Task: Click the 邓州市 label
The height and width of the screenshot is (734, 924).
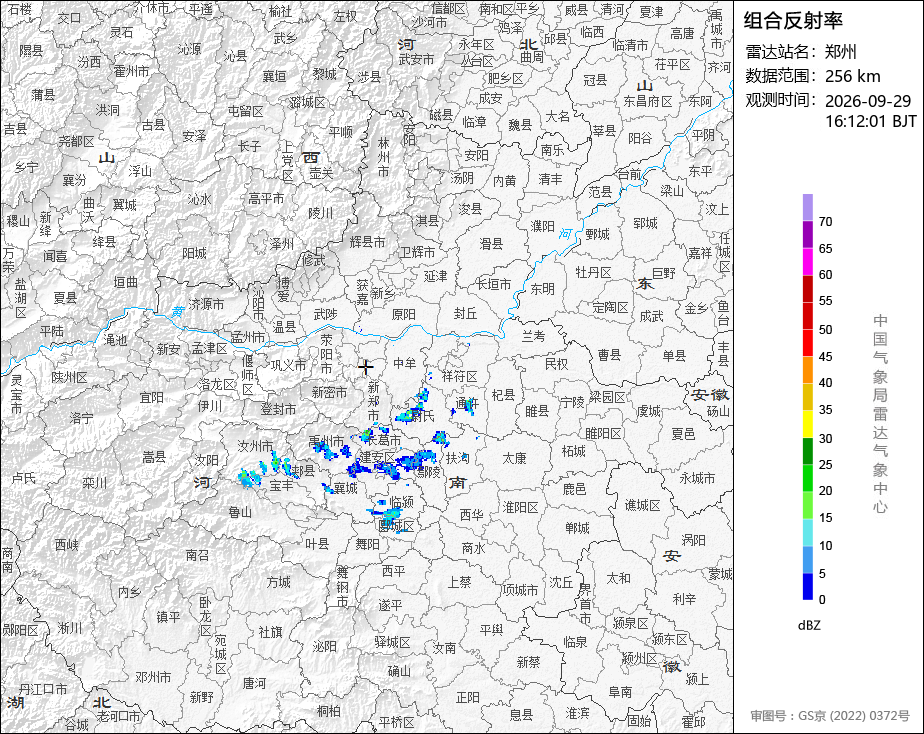Action: 153,677
